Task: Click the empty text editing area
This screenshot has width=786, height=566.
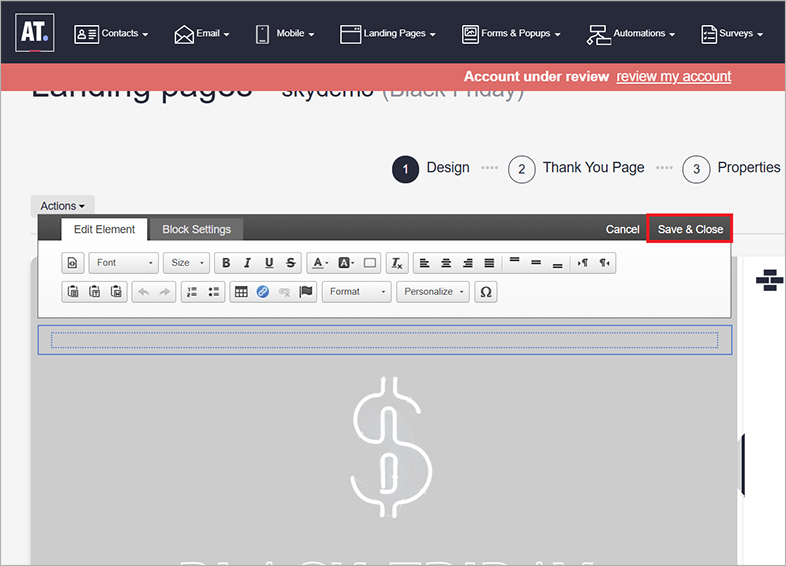Action: click(x=384, y=340)
